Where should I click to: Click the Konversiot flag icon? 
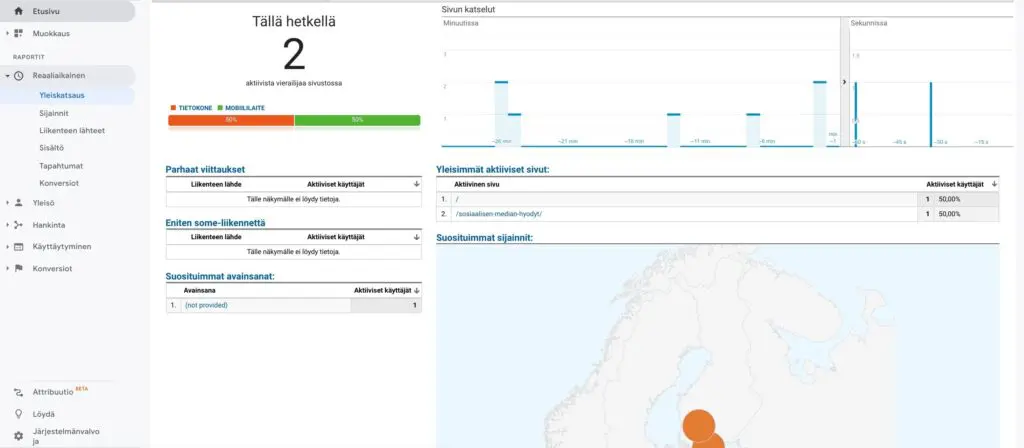point(19,268)
